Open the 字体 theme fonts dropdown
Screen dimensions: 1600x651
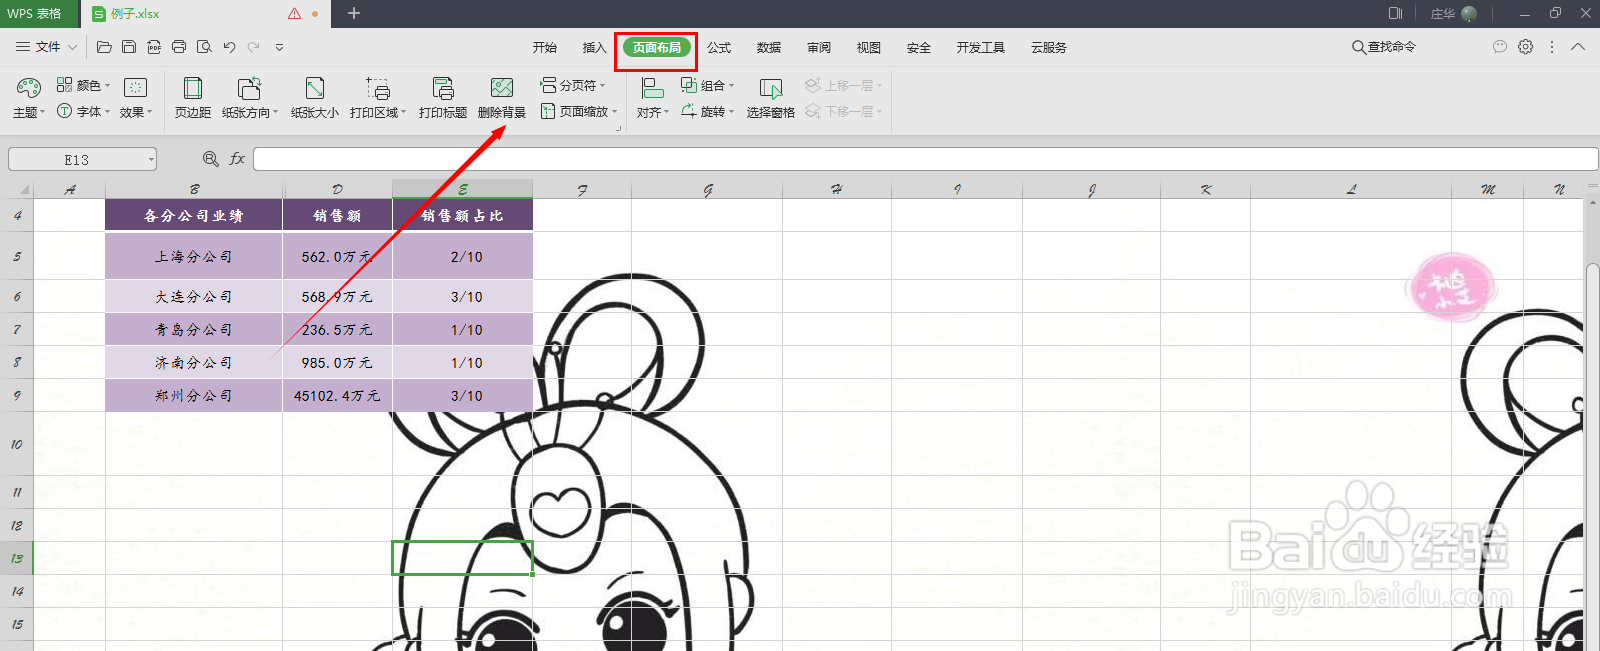pyautogui.click(x=84, y=111)
